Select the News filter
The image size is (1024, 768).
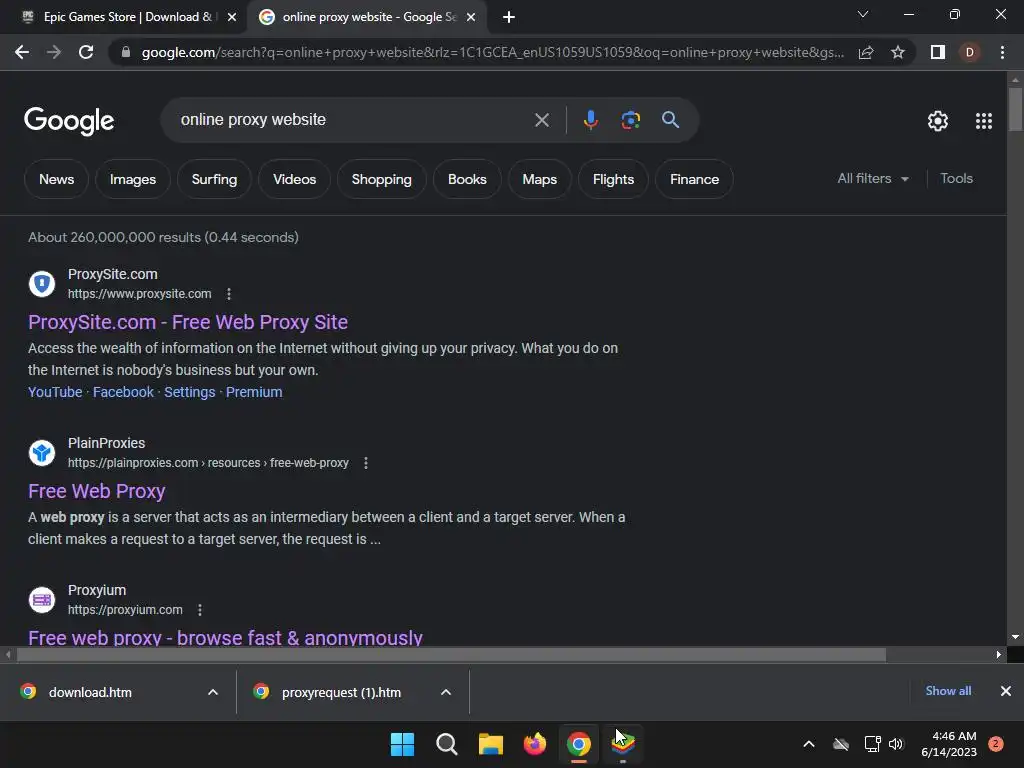(x=56, y=179)
